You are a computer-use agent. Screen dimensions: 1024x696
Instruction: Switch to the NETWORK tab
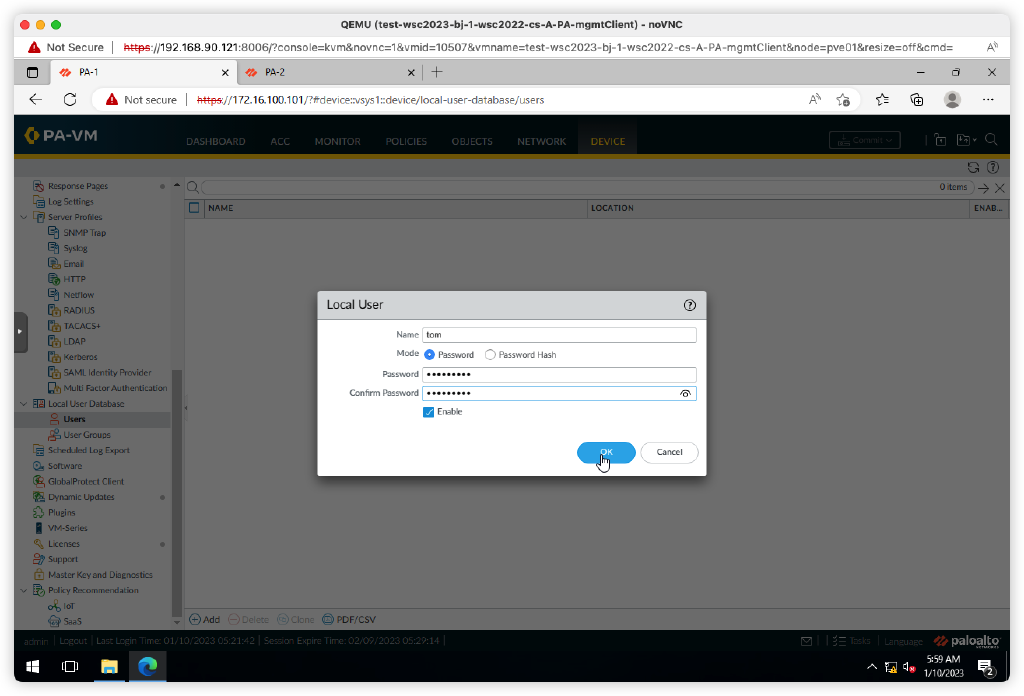(541, 141)
